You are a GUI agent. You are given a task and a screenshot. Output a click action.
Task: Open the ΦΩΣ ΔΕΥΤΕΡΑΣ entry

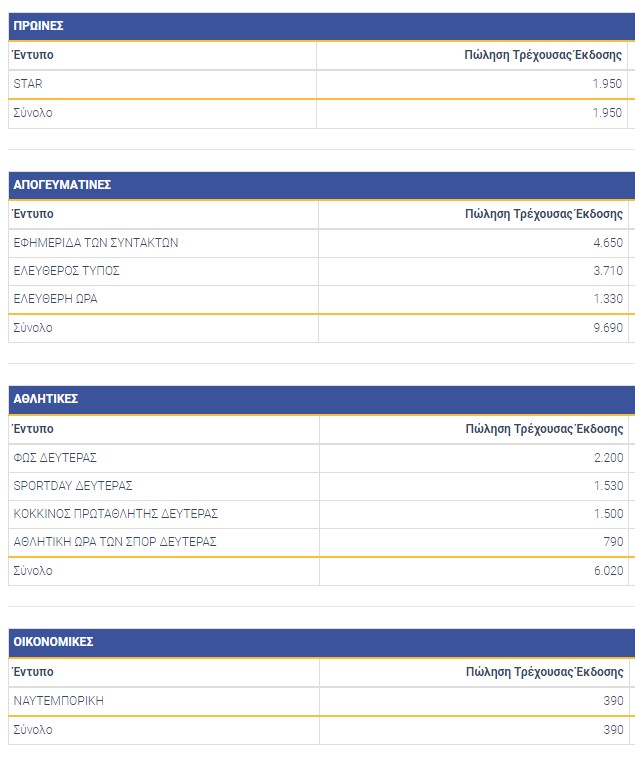pyautogui.click(x=55, y=458)
